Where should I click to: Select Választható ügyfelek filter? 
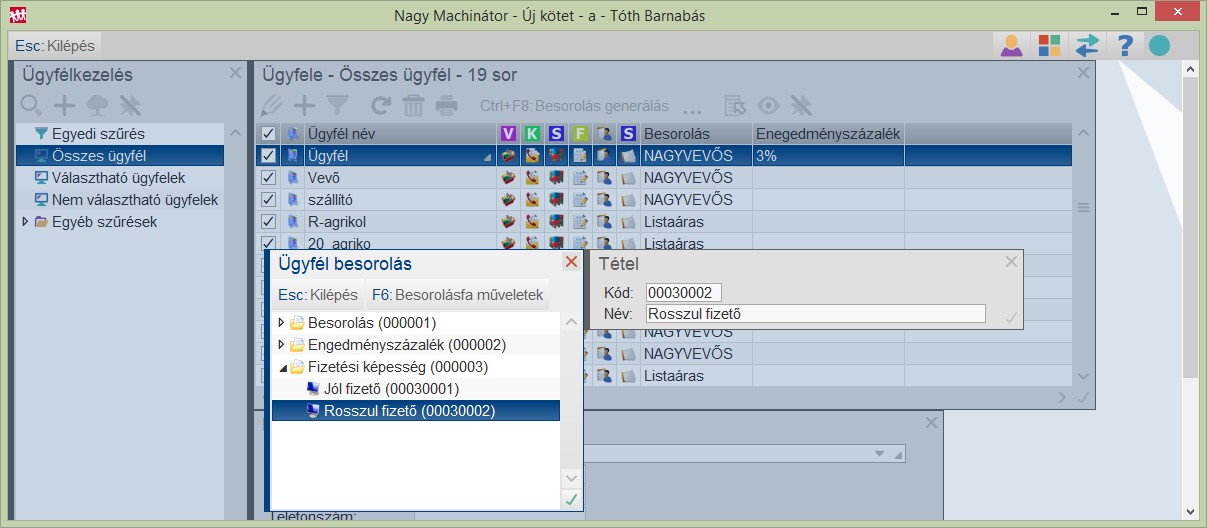(119, 177)
